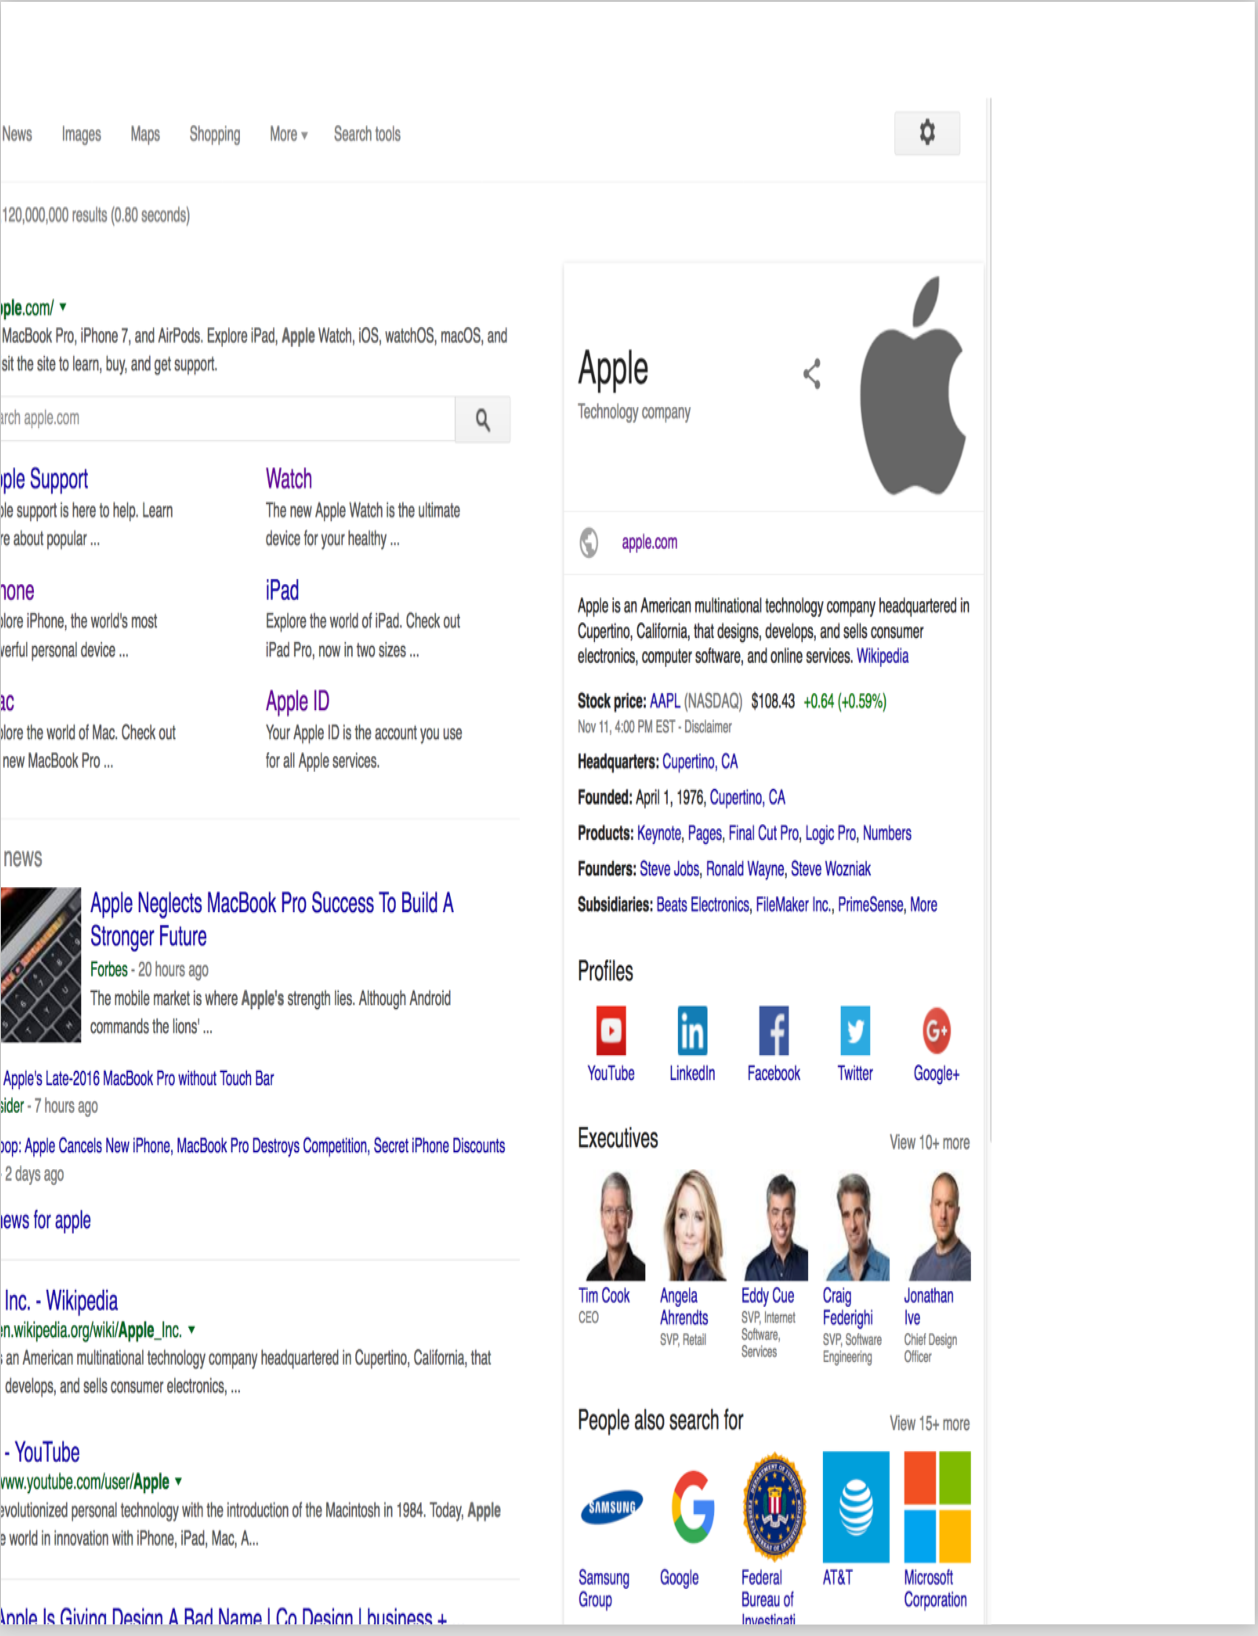Expand arrow beside wikipedia.org/wiki/Apple_Inc. URL
The height and width of the screenshot is (1636, 1258).
point(191,1330)
